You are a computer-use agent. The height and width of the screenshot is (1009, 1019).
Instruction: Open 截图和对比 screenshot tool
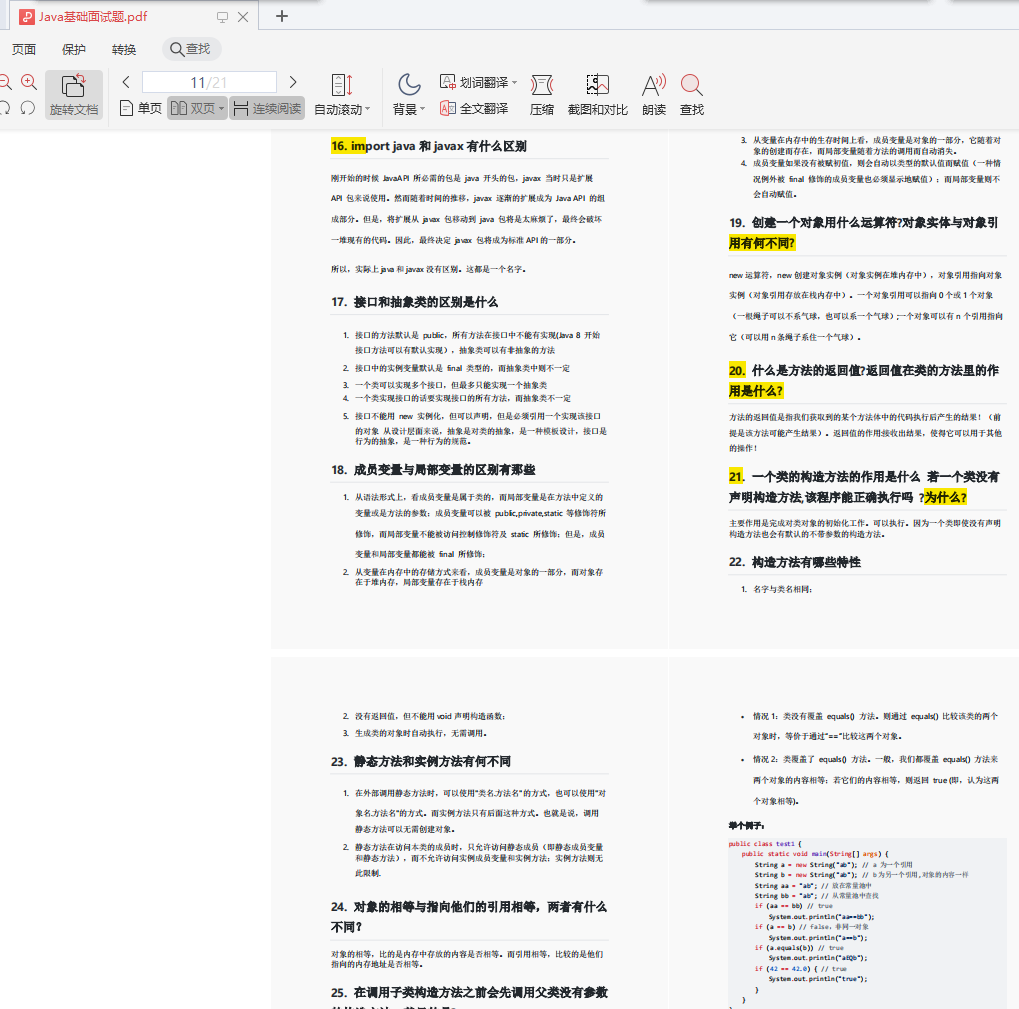click(597, 95)
